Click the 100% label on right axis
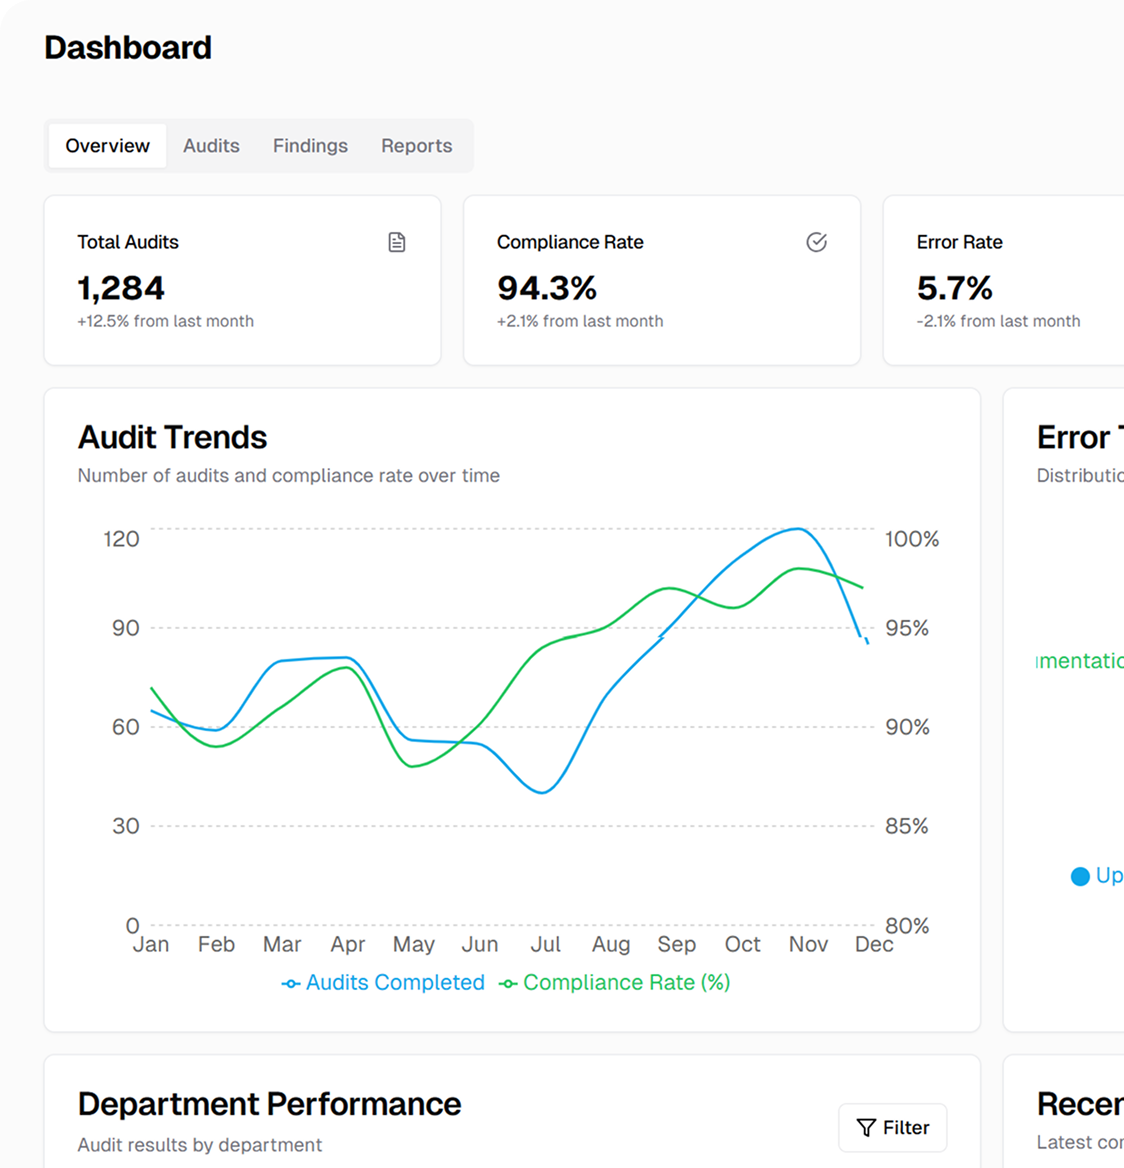1124x1168 pixels. tap(911, 539)
